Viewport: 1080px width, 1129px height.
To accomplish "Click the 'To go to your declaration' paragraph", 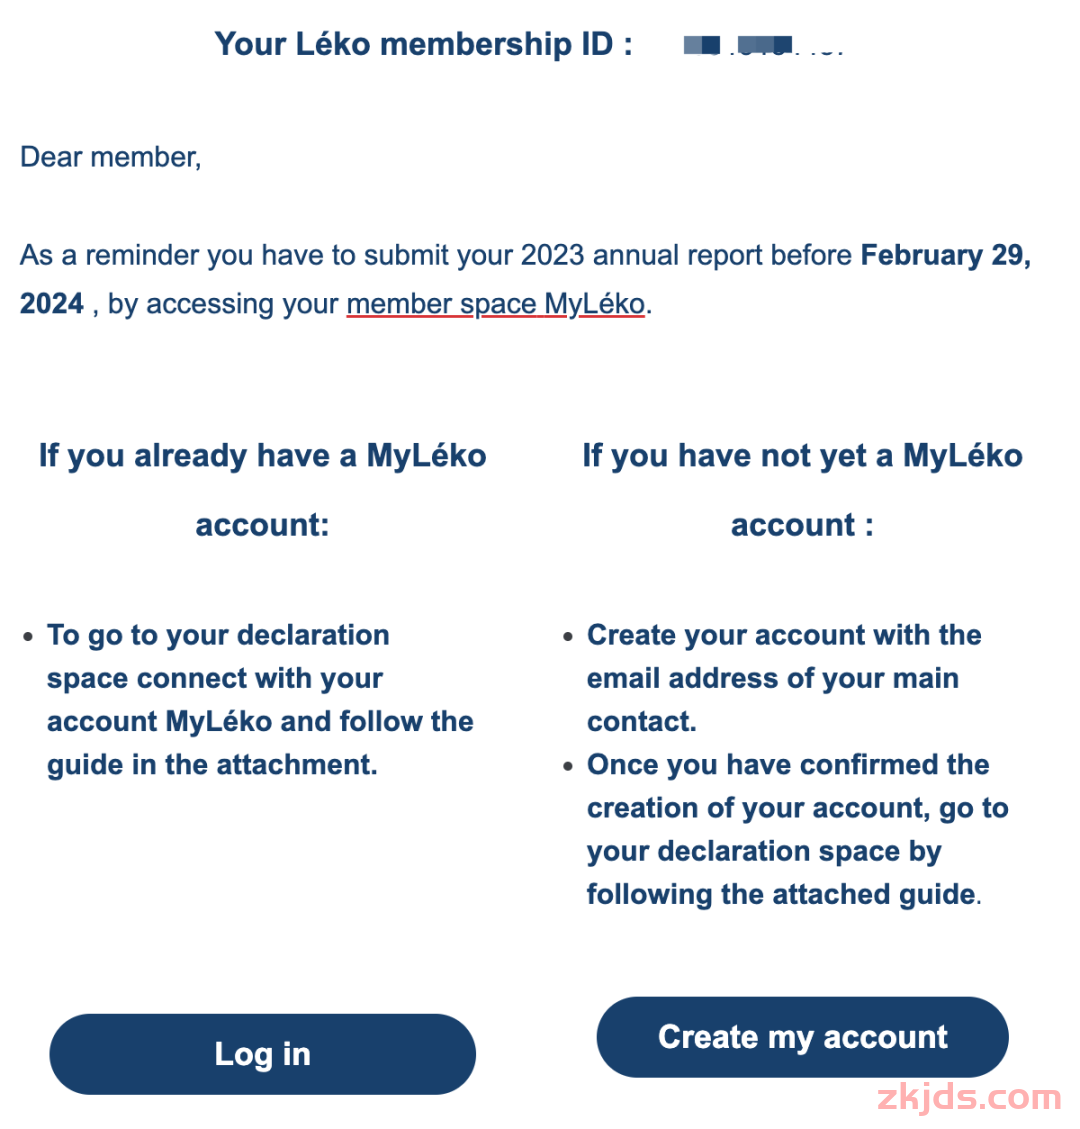I will [218, 636].
